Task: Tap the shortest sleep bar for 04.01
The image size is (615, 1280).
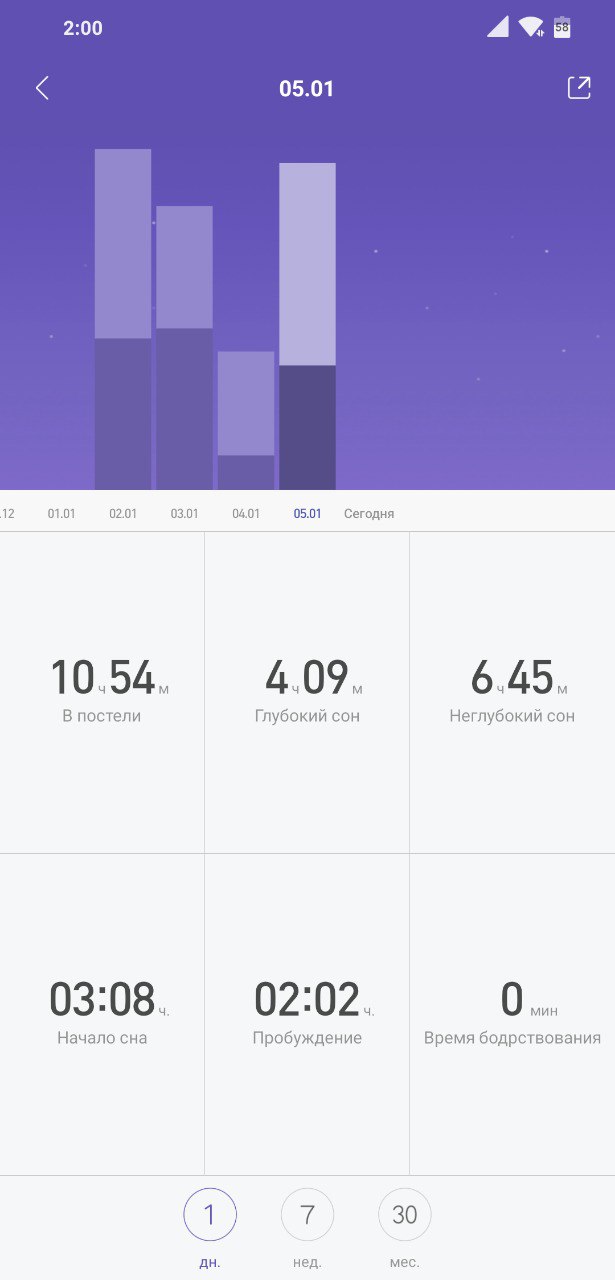Action: 246,420
